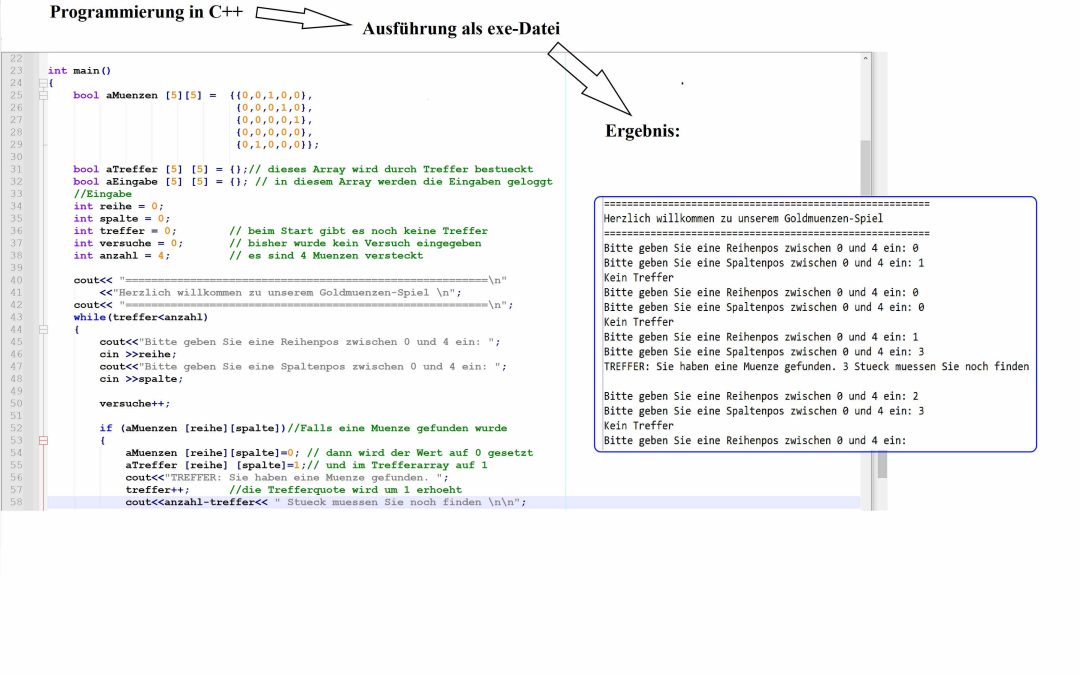Click the 'int spalte = 0;' line
Image resolution: width=1080 pixels, height=675 pixels.
click(x=122, y=218)
